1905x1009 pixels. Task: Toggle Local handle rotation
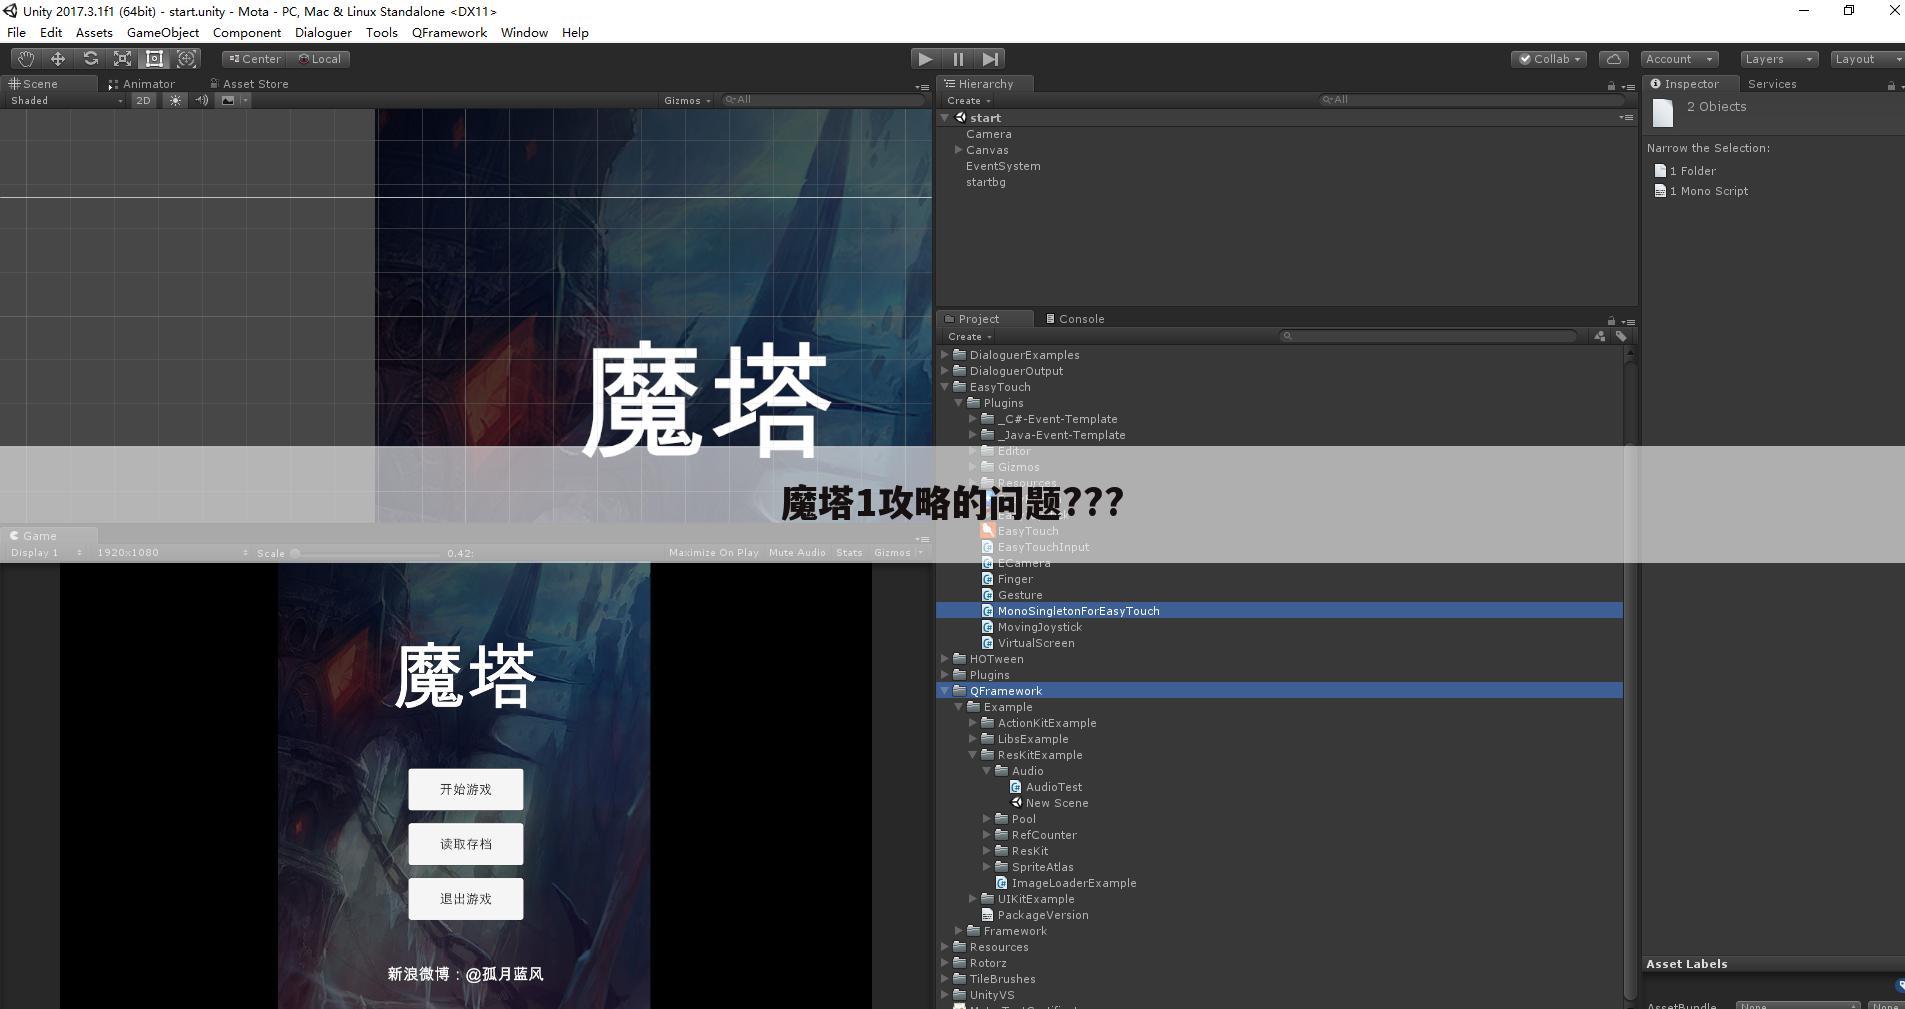[x=320, y=59]
